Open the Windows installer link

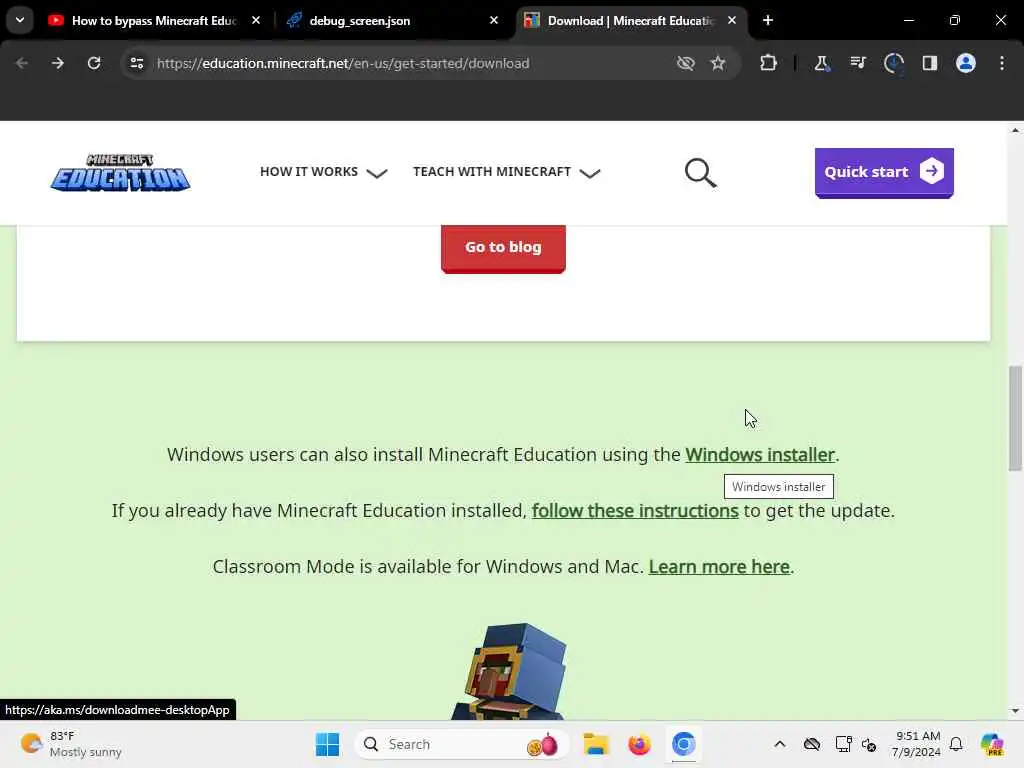click(x=760, y=455)
